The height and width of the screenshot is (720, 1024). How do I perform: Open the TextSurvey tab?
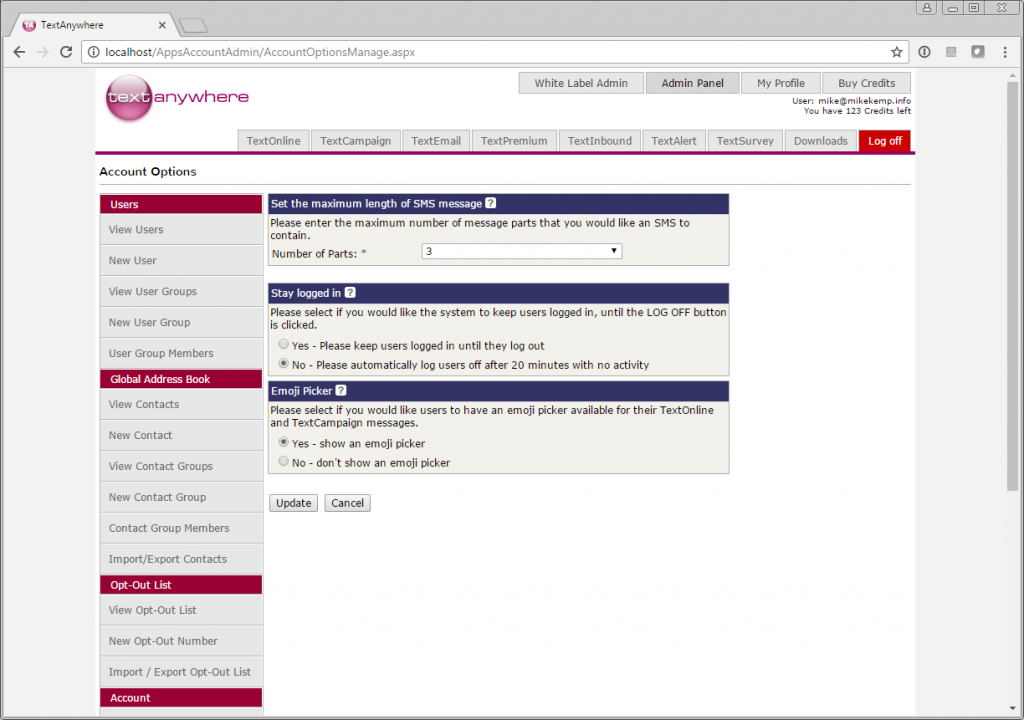click(x=745, y=141)
